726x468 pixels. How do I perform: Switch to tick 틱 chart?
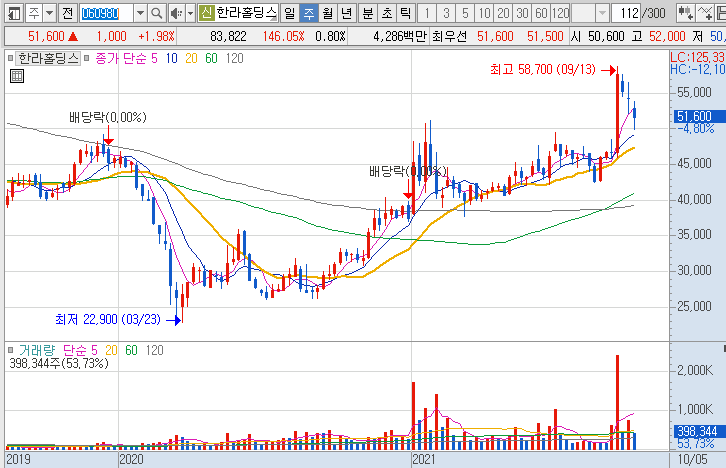(405, 13)
